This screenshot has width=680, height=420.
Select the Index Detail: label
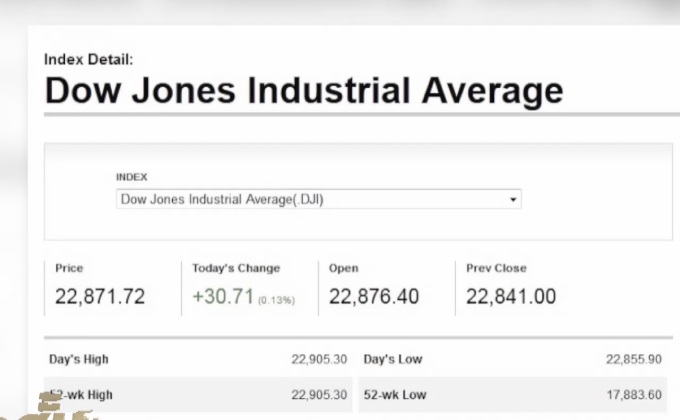pos(88,60)
